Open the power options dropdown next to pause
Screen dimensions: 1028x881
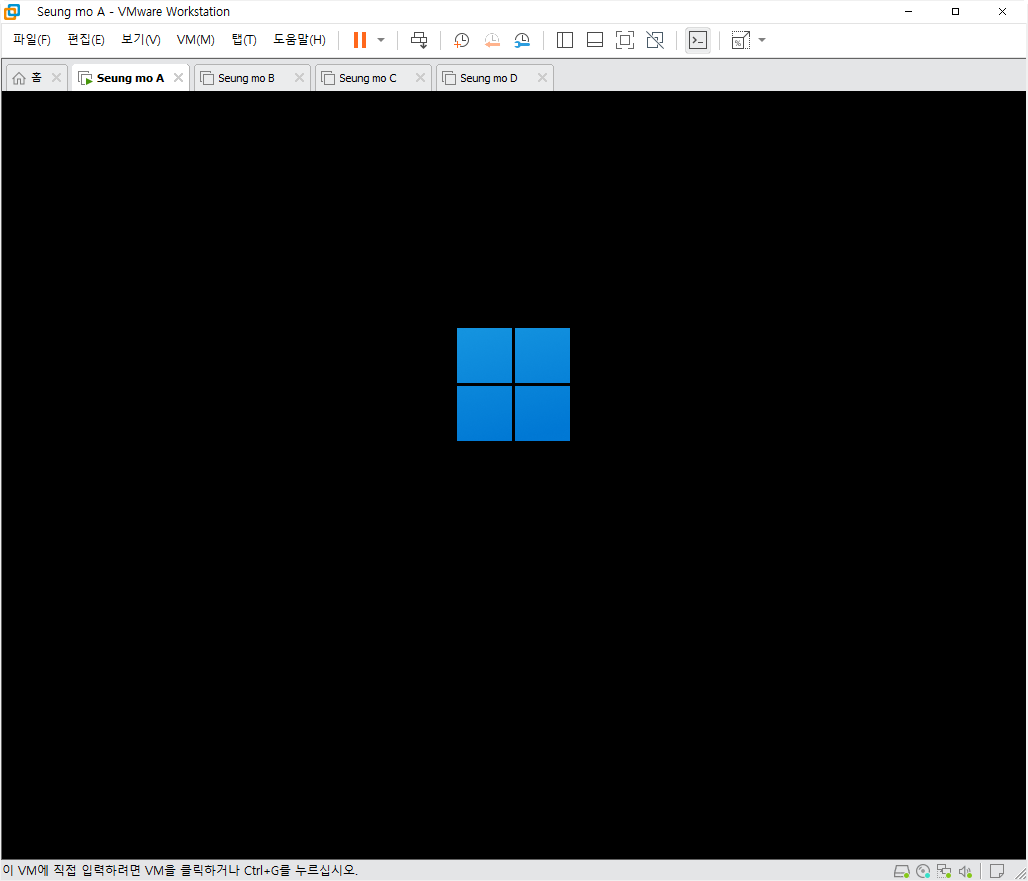381,40
